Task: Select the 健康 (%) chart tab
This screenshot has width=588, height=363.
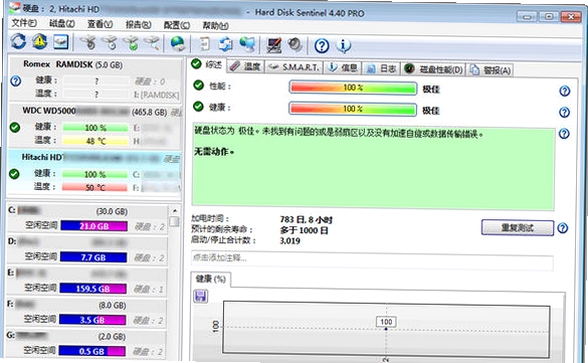Action: (x=211, y=279)
